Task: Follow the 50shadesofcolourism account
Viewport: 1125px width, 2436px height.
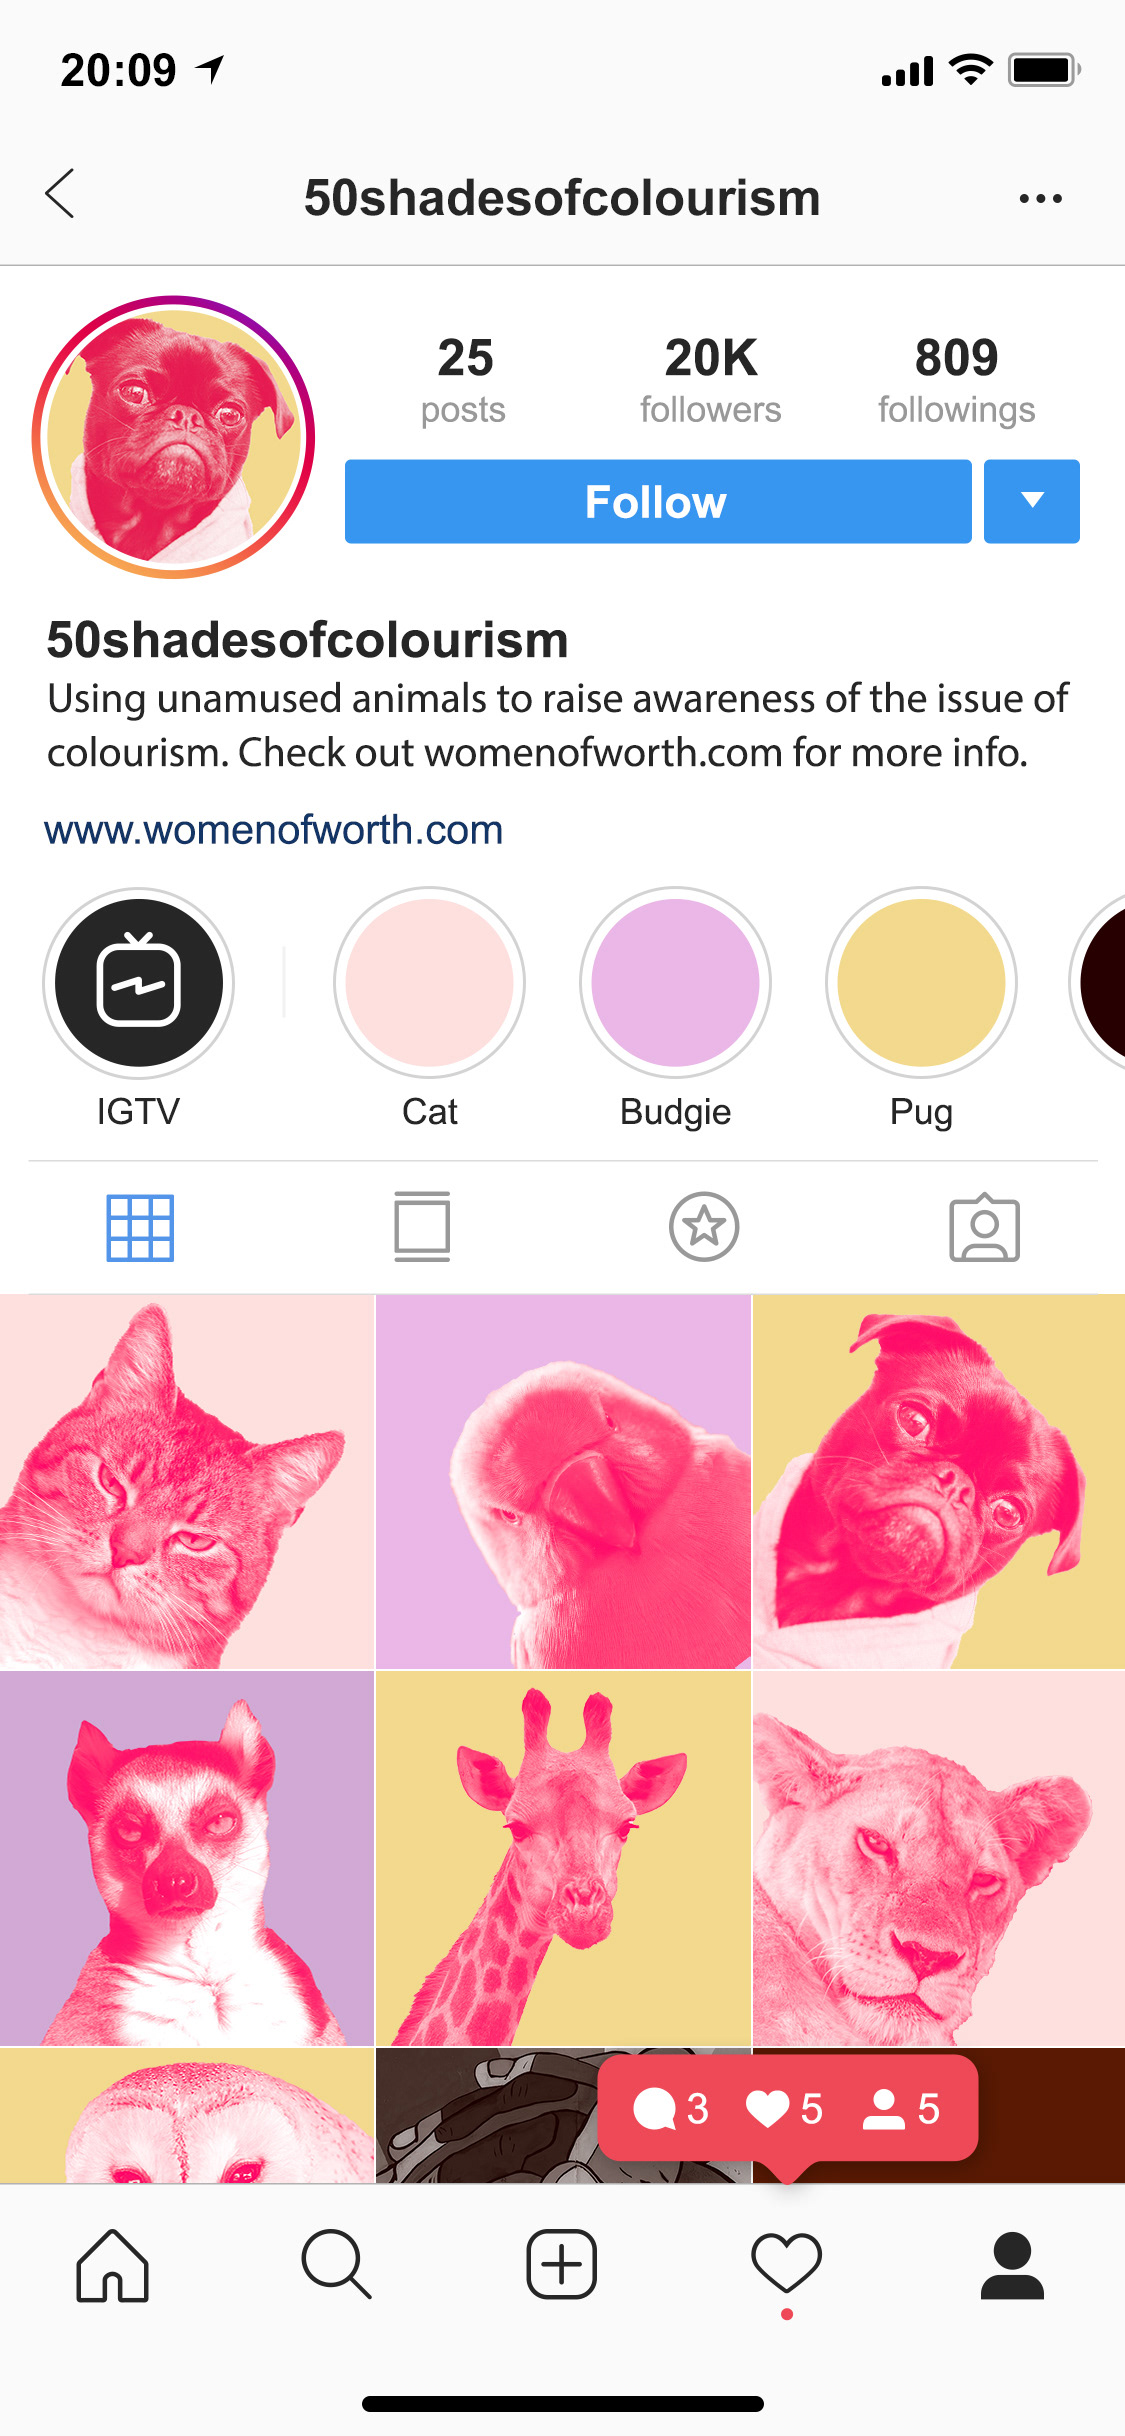Action: (x=658, y=501)
